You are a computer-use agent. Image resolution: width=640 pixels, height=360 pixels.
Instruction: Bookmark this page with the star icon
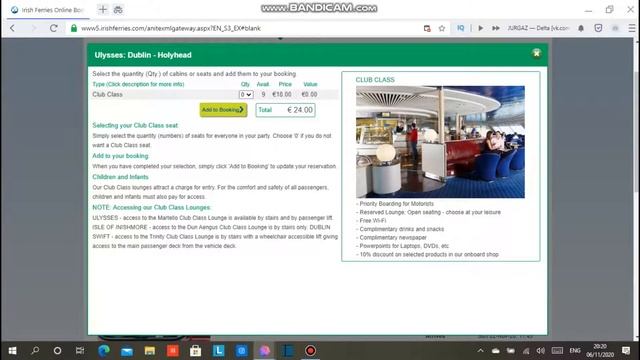click(442, 28)
